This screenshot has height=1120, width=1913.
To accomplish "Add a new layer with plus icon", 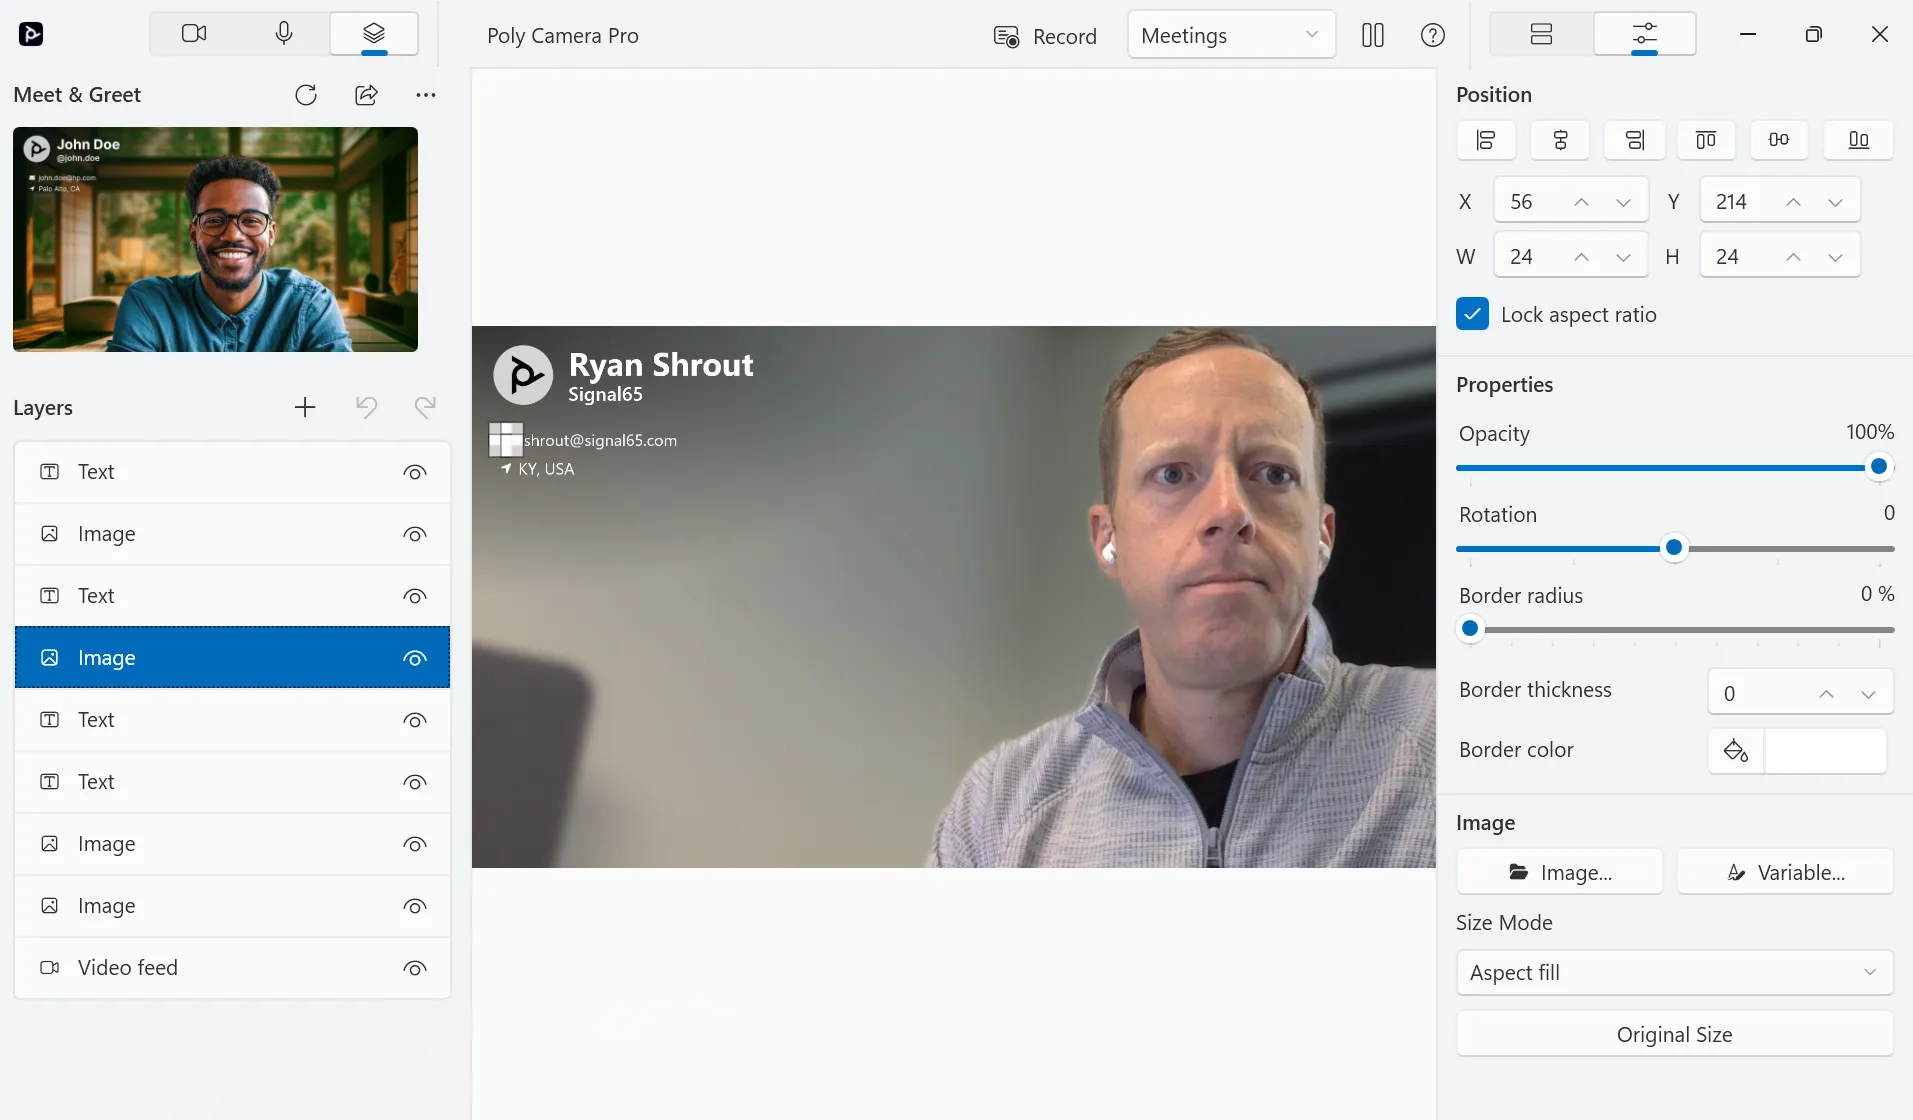I will point(305,407).
